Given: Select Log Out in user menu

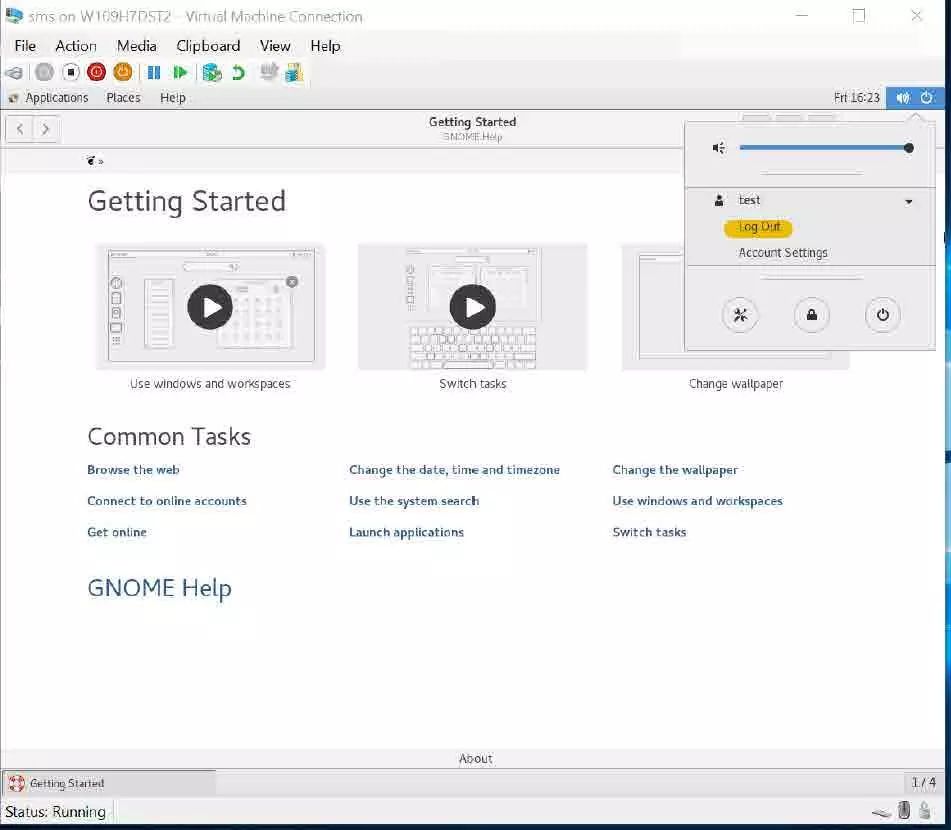Looking at the screenshot, I should click(759, 227).
